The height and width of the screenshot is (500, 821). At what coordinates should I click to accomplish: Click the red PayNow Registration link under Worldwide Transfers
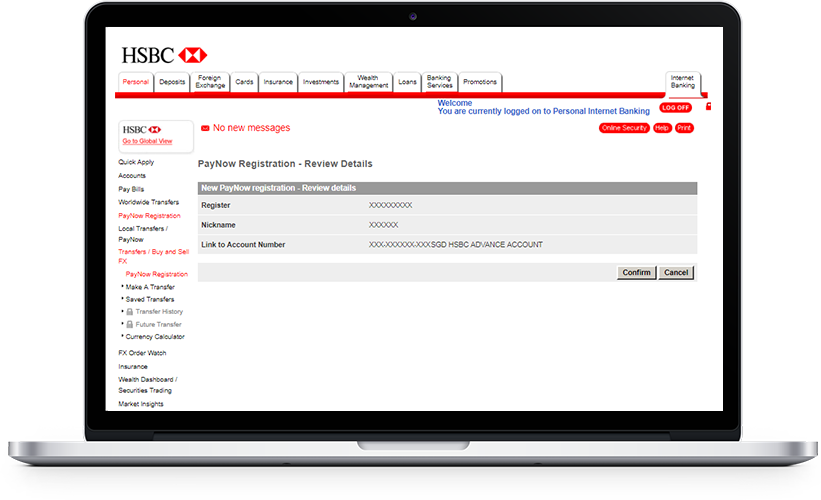tap(149, 216)
